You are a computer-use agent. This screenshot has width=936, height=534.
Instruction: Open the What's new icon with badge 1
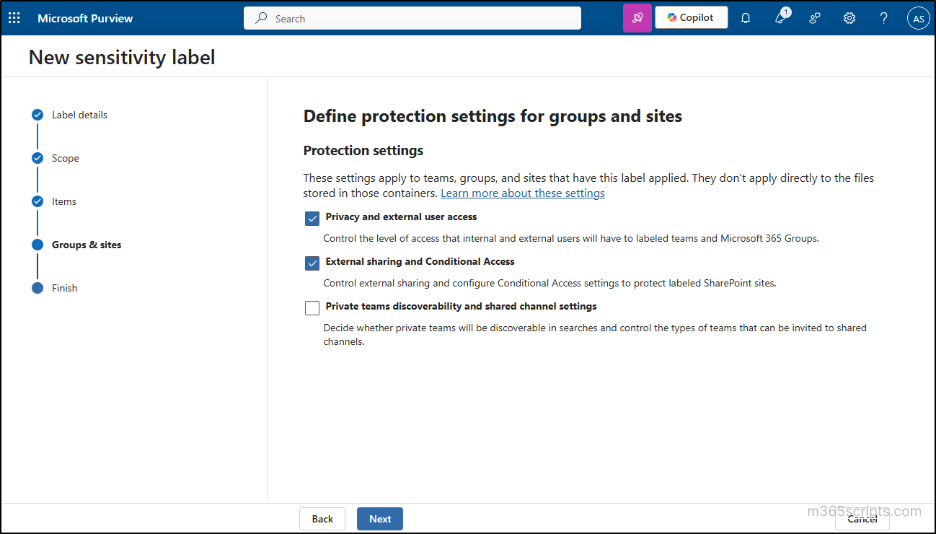(781, 17)
